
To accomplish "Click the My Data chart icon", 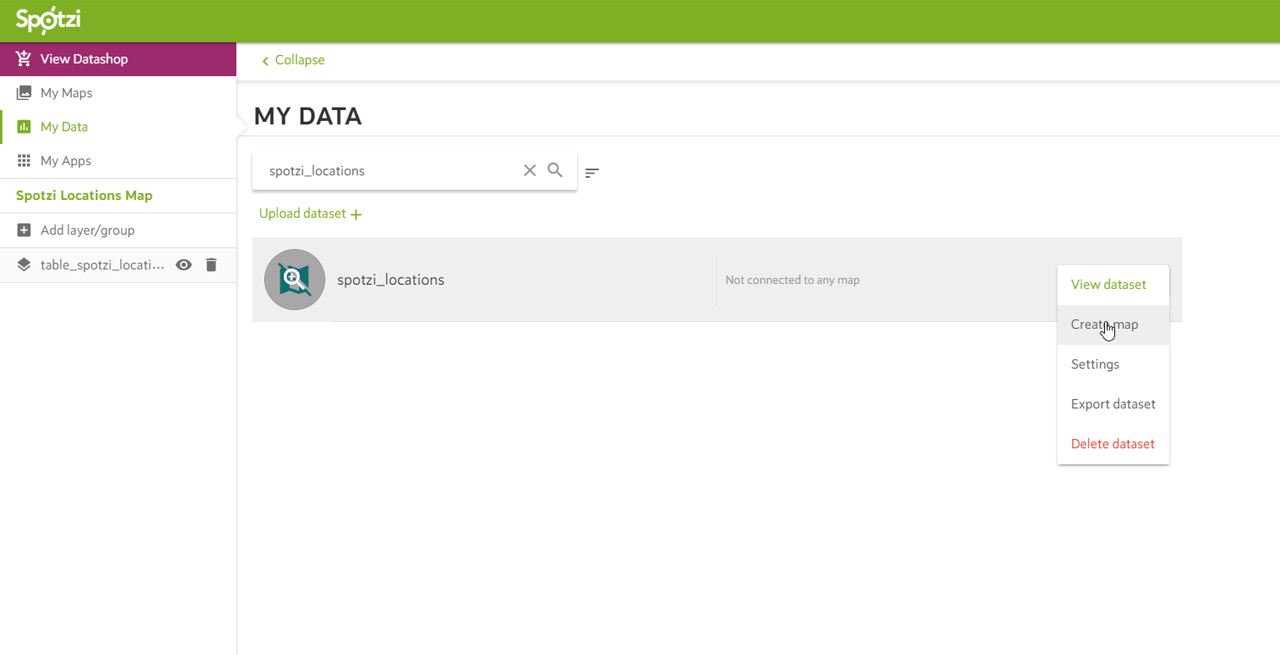I will (x=24, y=127).
